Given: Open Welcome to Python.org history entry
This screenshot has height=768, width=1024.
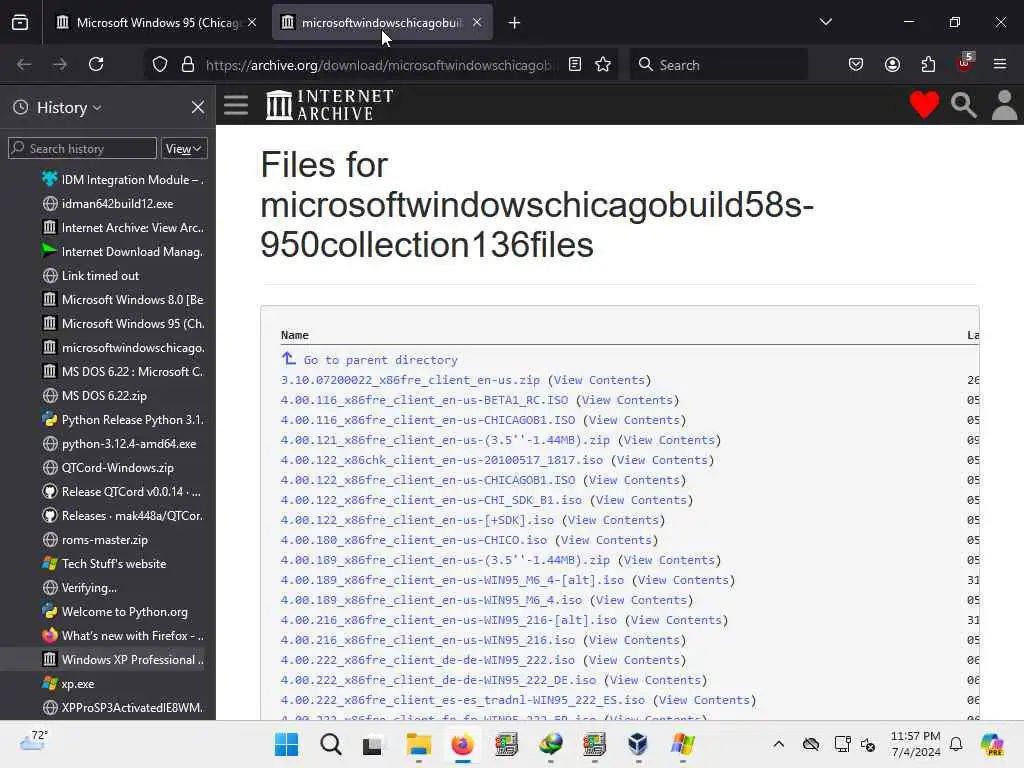Looking at the screenshot, I should [115, 612].
